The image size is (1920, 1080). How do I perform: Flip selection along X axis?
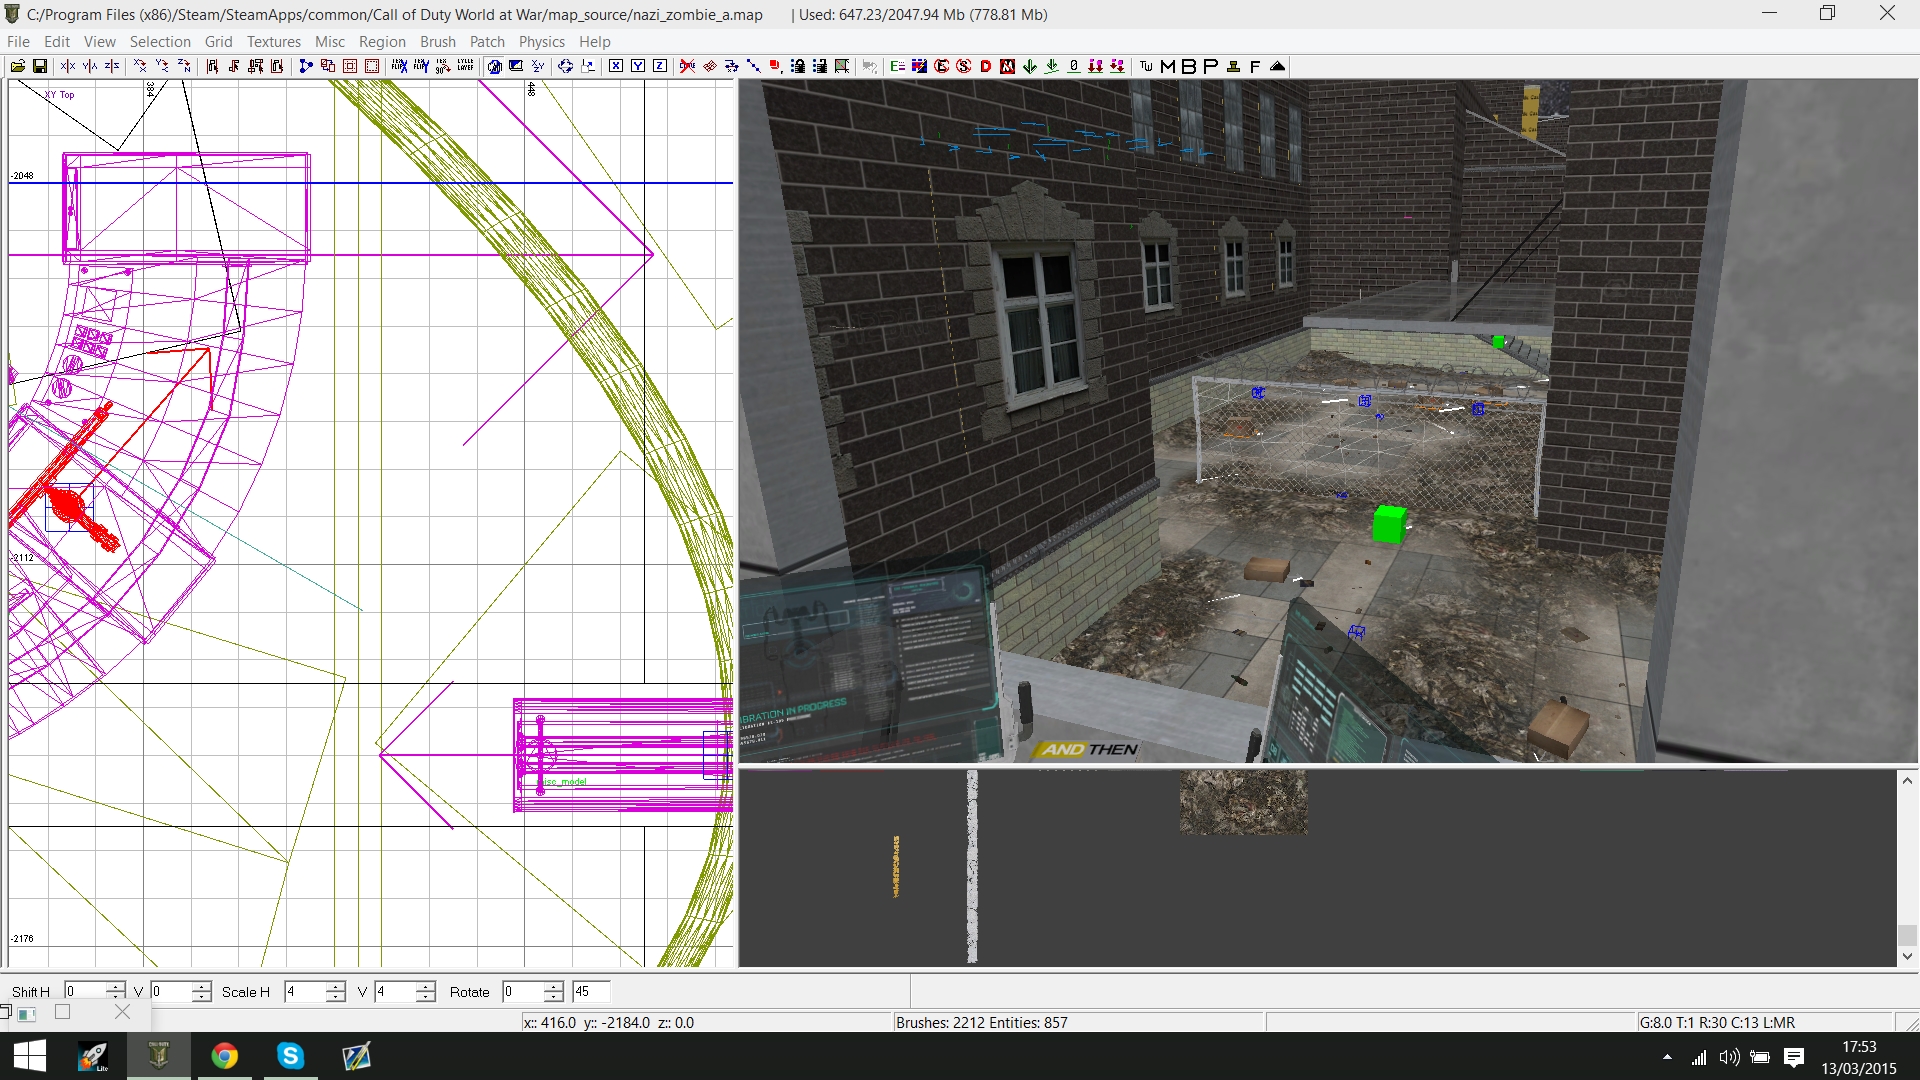[x=68, y=66]
